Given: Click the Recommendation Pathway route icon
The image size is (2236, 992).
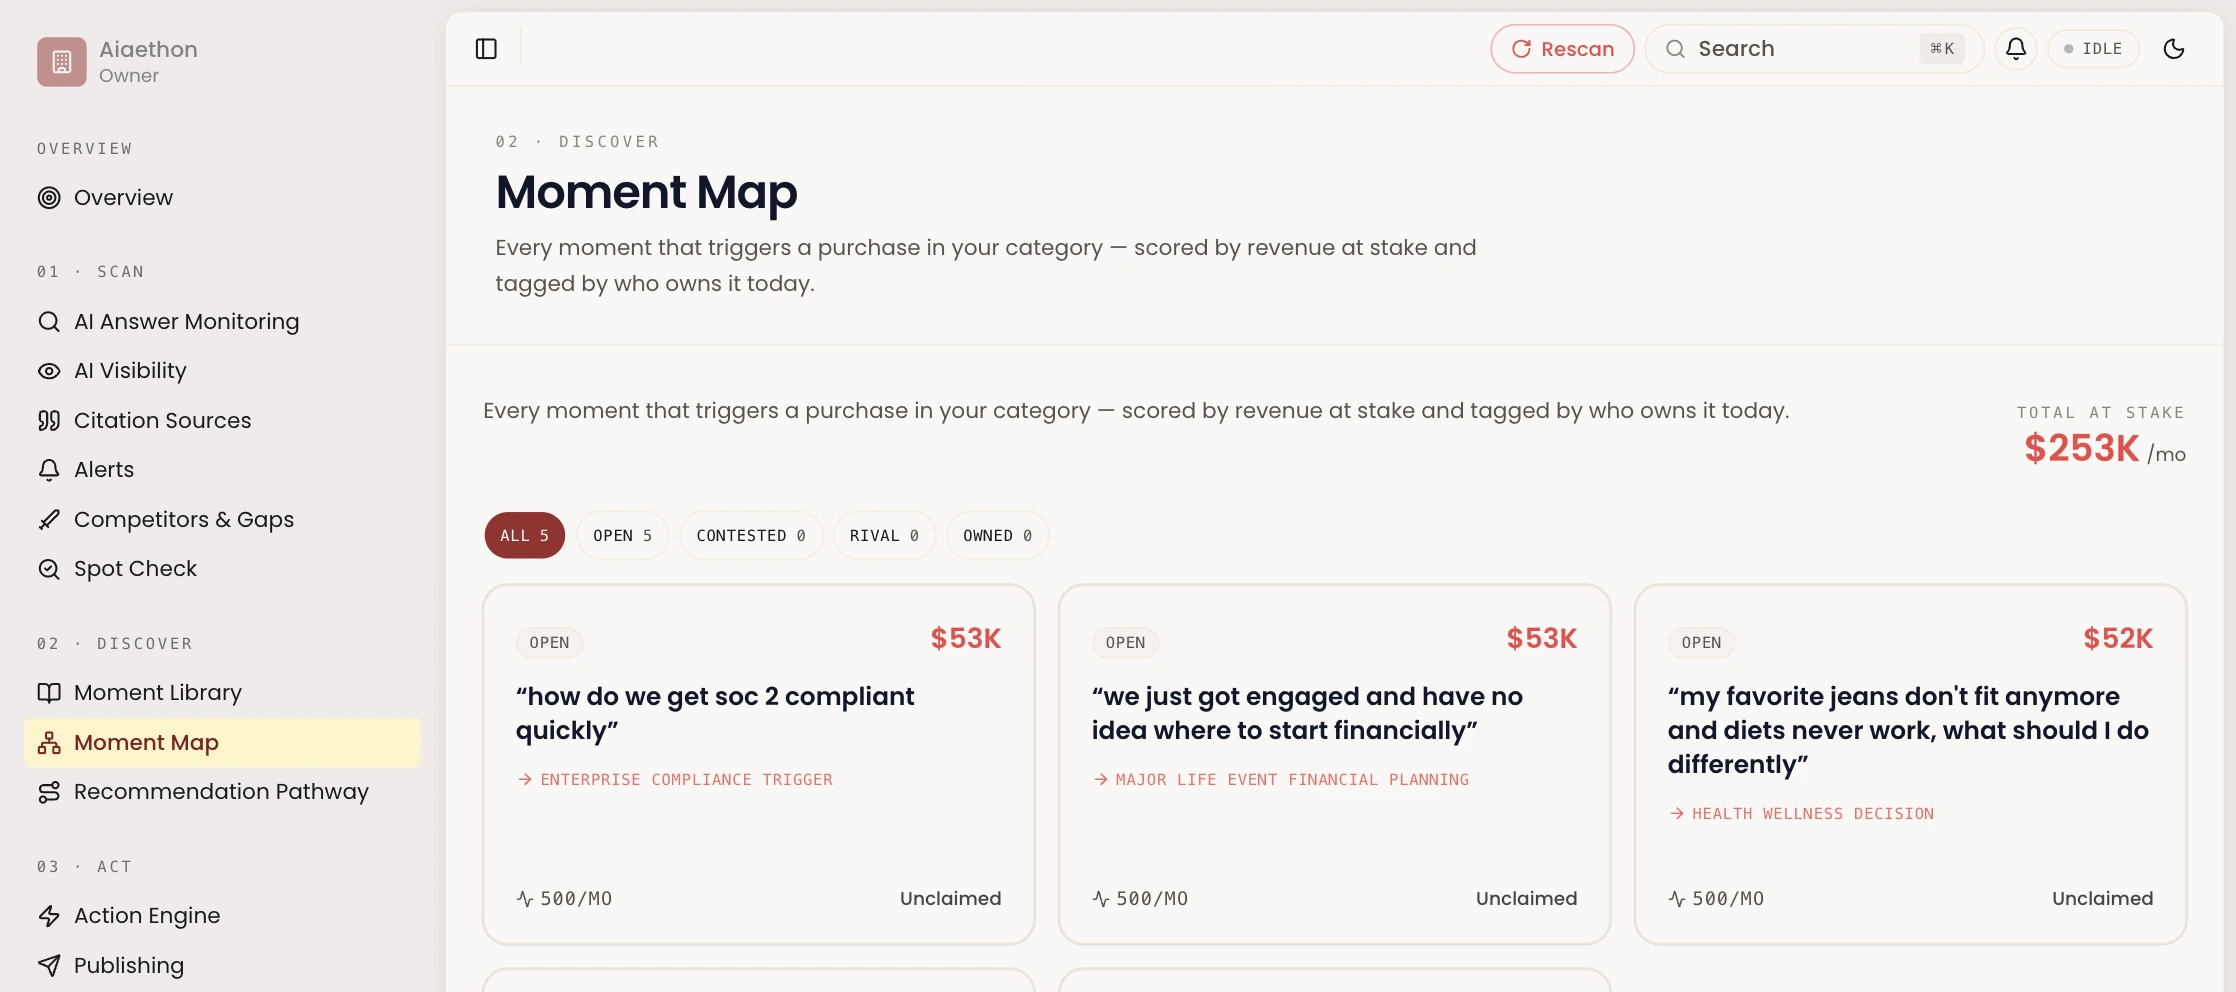Looking at the screenshot, I should click(x=49, y=792).
